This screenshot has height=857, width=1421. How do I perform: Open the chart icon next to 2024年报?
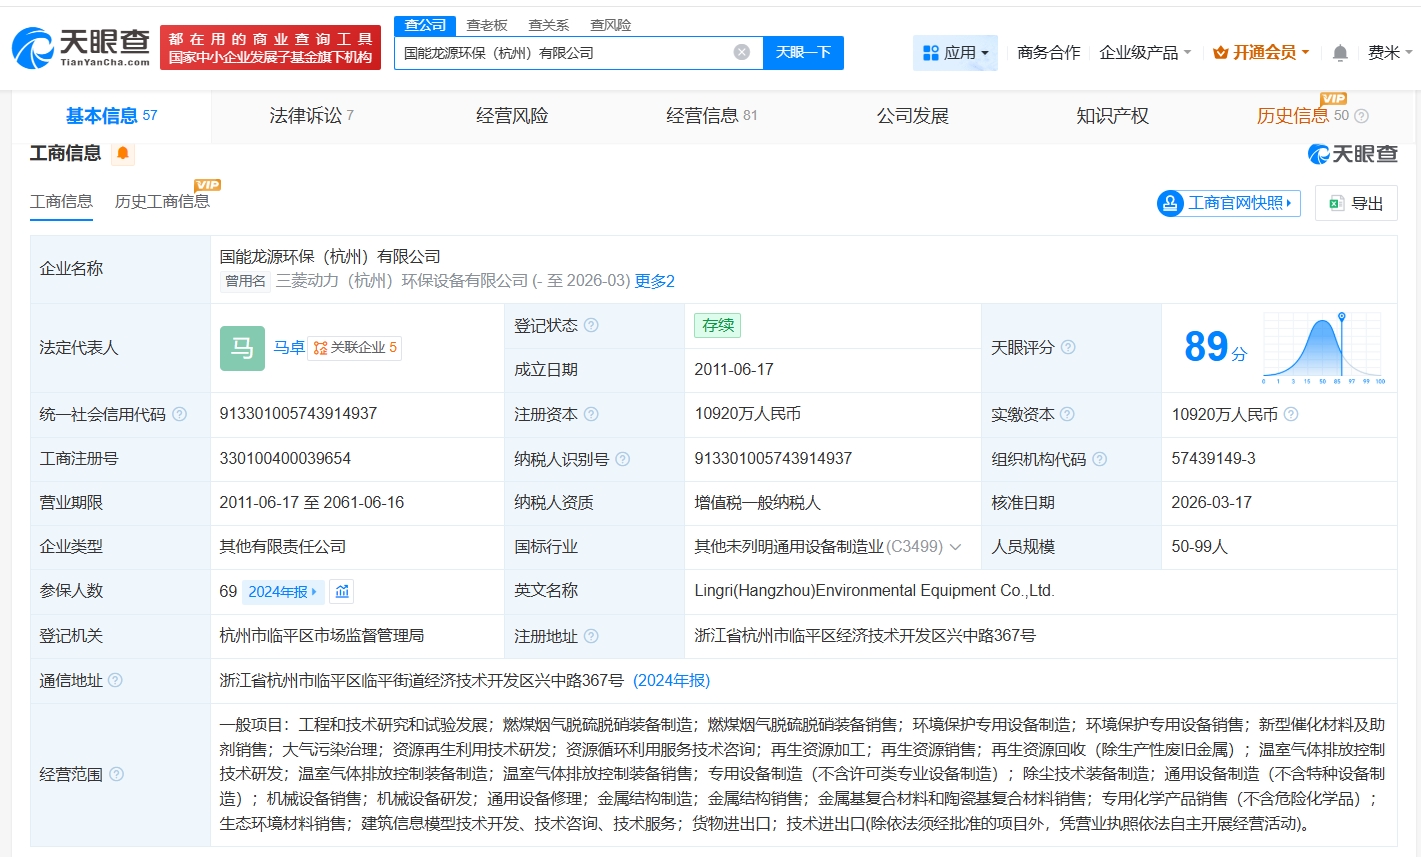(x=342, y=591)
